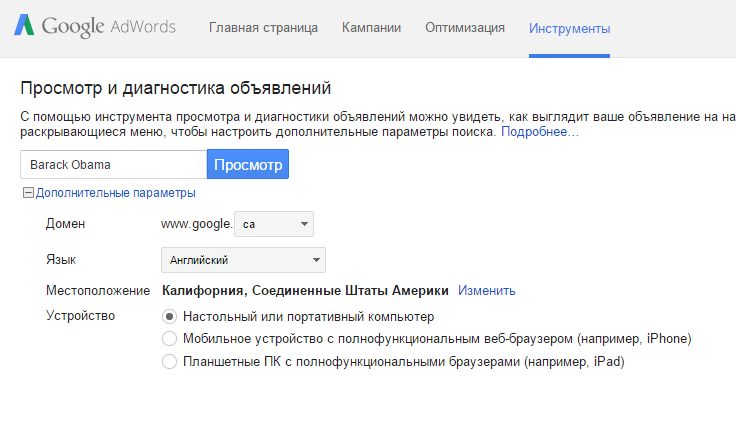Collapse the minus icon beside Дополнительные параметры
The width and height of the screenshot is (736, 425).
pyautogui.click(x=28, y=193)
